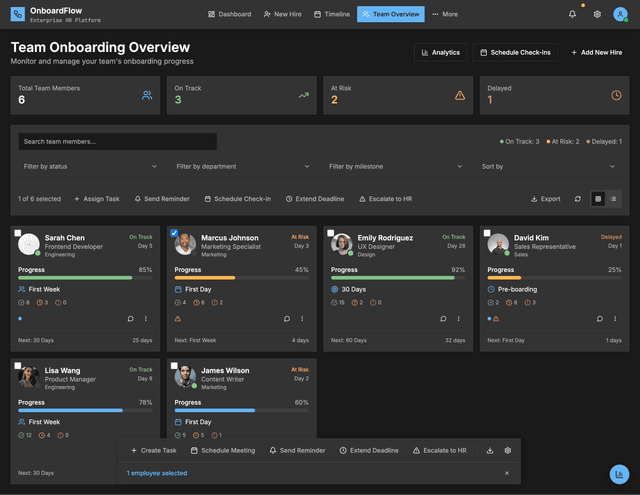Open the floating analytics chart button
This screenshot has height=495, width=640.
[x=620, y=474]
